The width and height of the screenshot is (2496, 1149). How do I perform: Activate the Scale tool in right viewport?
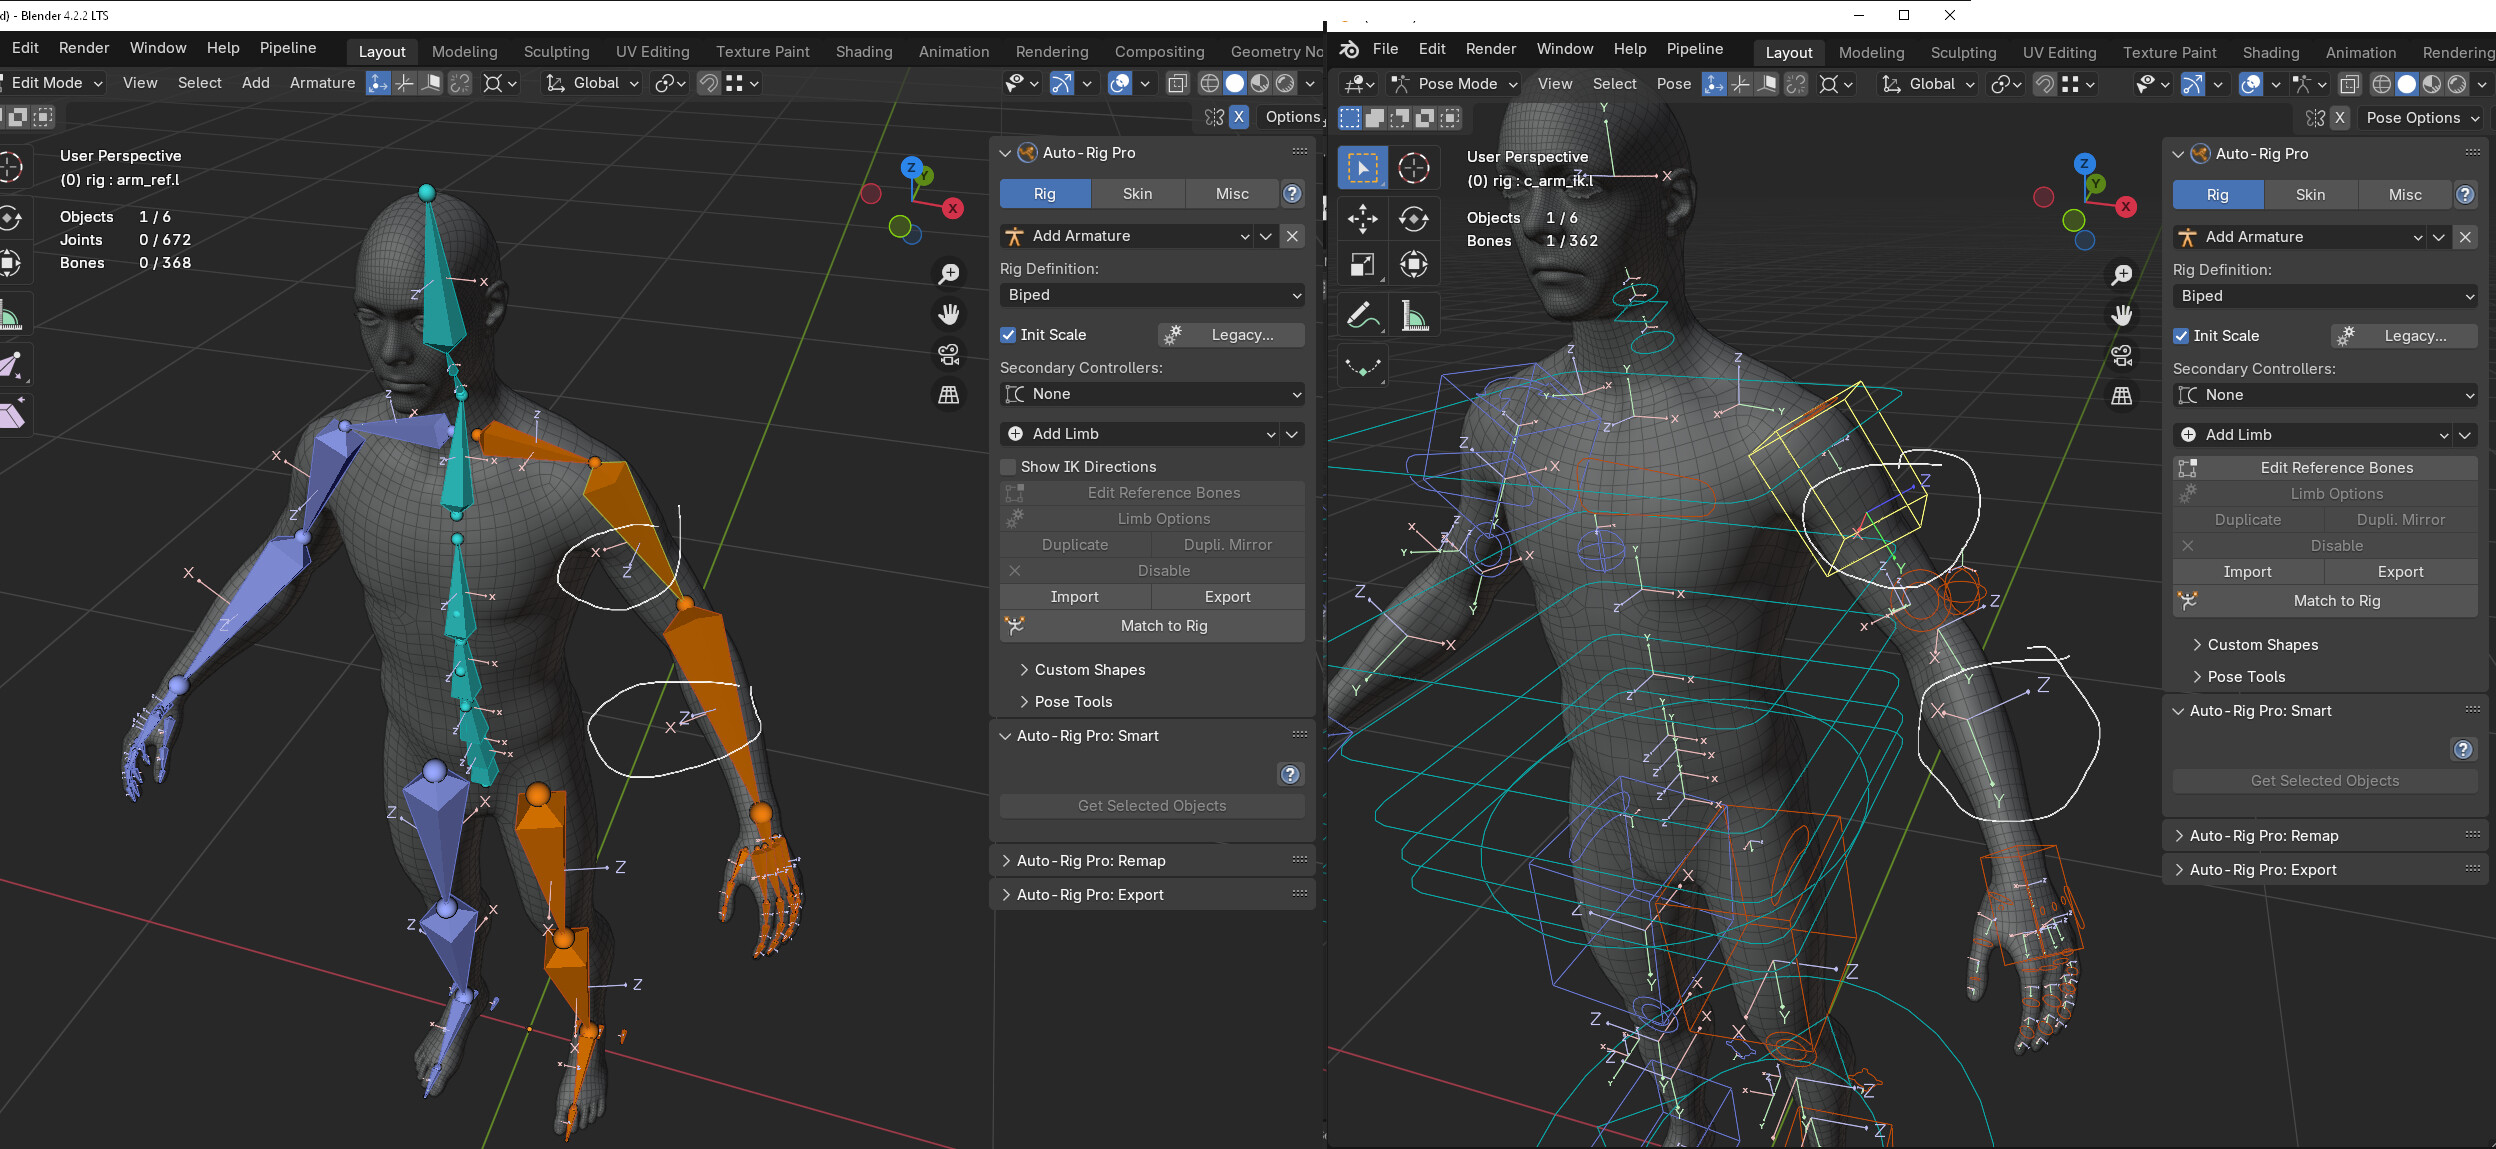(1362, 265)
